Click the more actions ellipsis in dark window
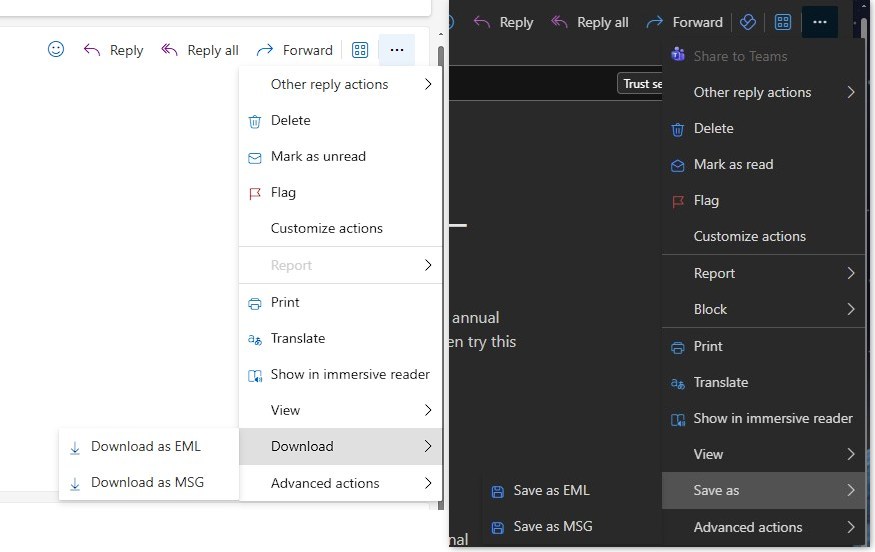 pos(820,22)
